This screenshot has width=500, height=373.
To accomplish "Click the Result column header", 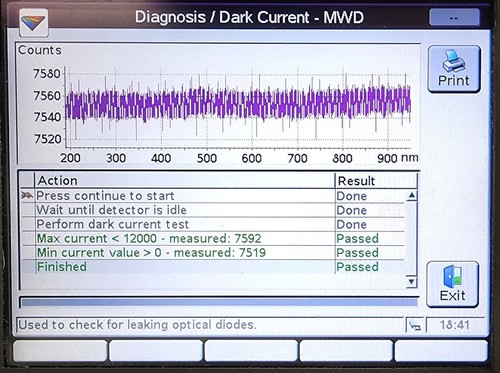I will tap(376, 181).
